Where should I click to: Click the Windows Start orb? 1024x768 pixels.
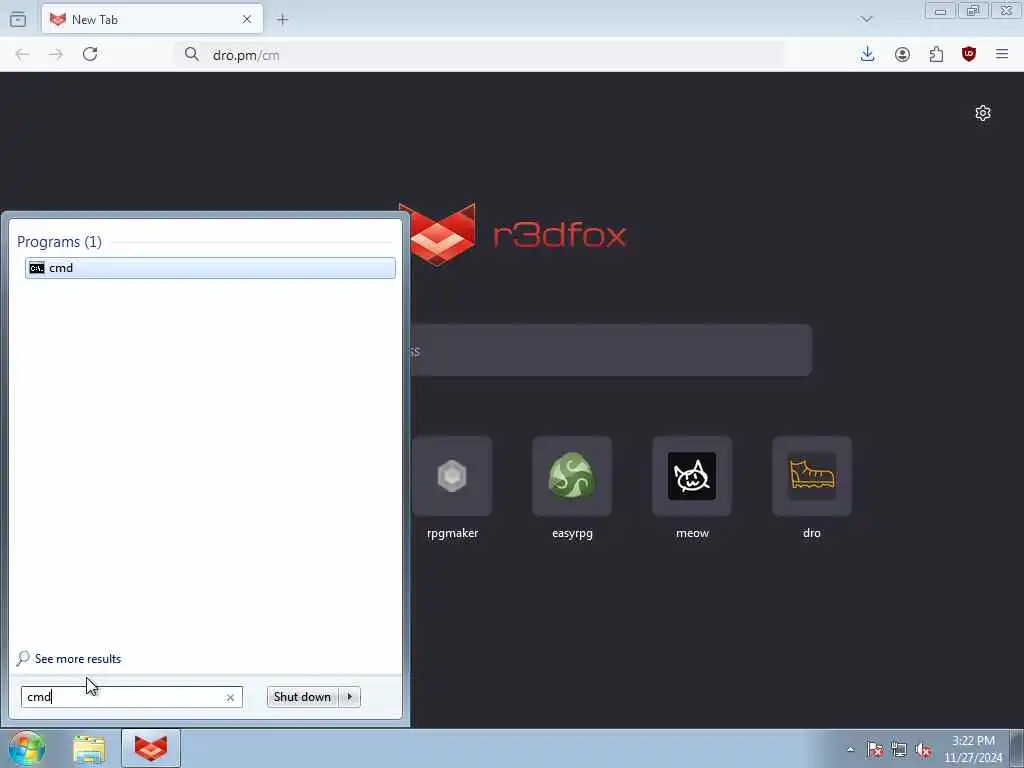[x=27, y=748]
